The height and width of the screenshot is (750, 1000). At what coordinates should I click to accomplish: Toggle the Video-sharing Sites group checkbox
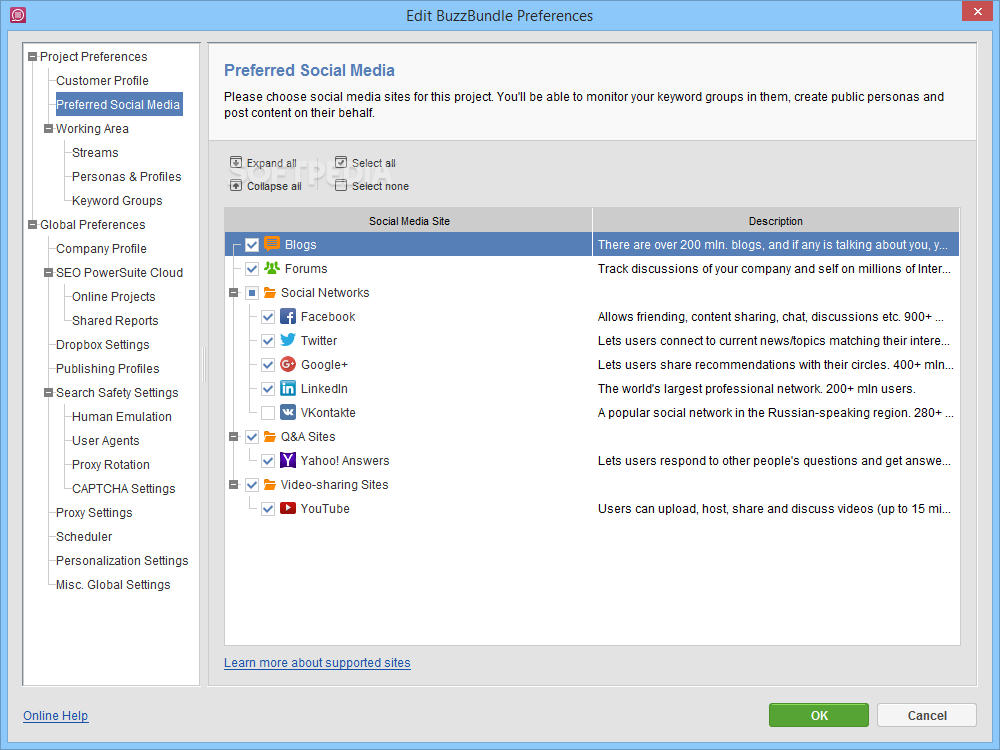pos(252,485)
